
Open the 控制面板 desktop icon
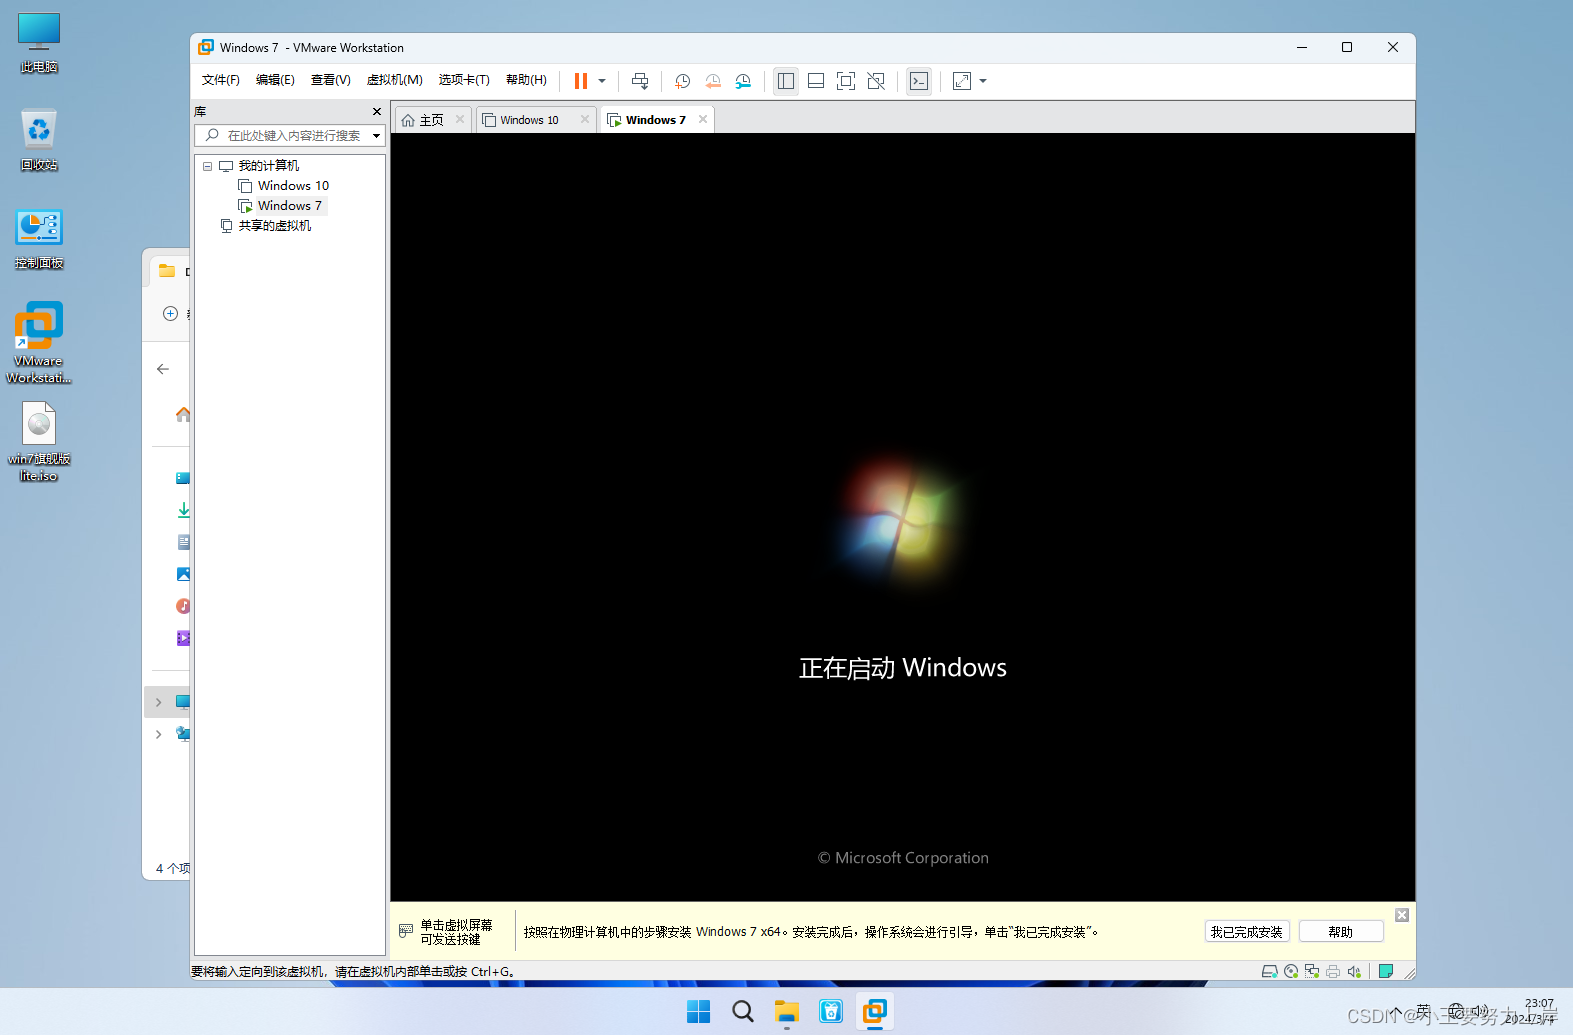[39, 239]
